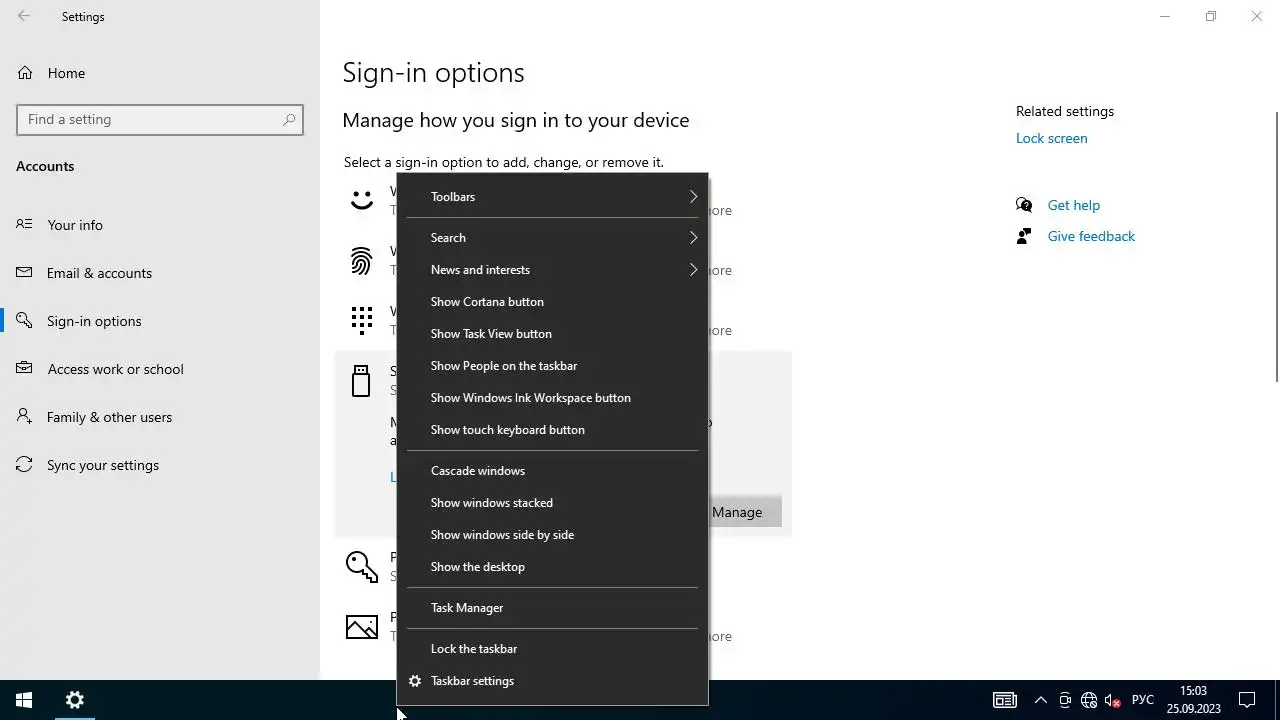Select the Password key icon
This screenshot has width=1280, height=720.
(361, 566)
